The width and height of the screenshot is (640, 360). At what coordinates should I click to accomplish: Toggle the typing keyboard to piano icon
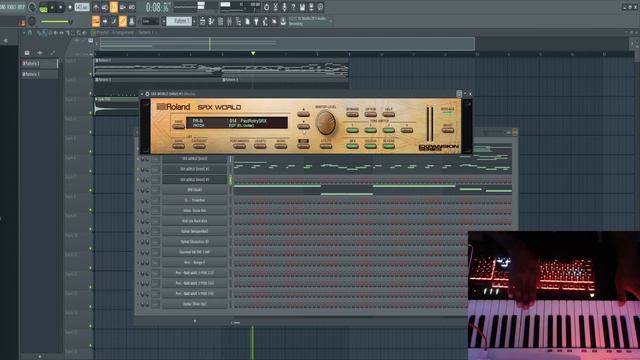pos(96,21)
